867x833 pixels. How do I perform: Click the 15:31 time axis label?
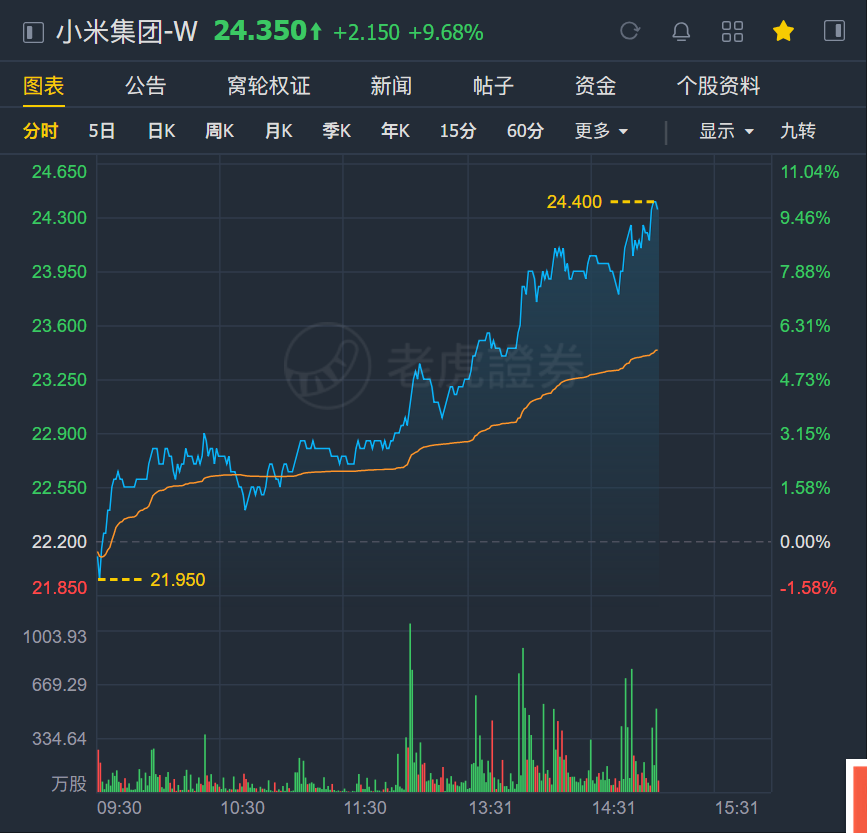click(737, 808)
